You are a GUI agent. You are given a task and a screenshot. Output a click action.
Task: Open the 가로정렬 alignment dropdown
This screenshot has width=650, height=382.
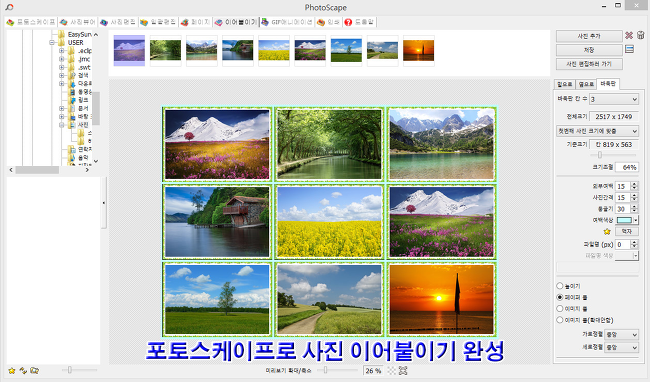coord(622,334)
